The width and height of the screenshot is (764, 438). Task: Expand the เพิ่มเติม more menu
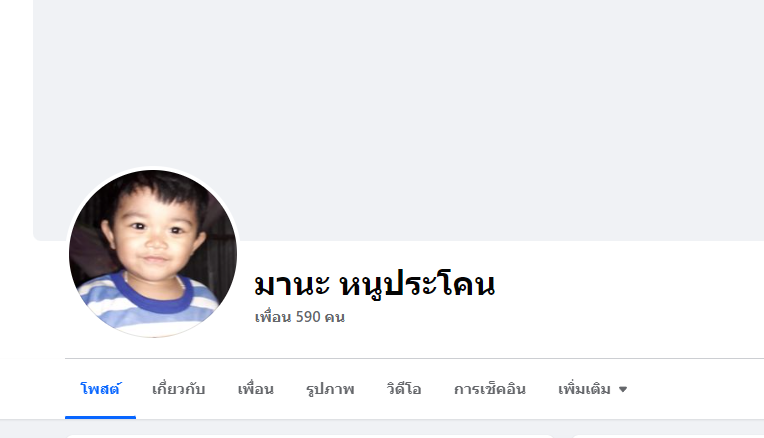click(x=592, y=389)
